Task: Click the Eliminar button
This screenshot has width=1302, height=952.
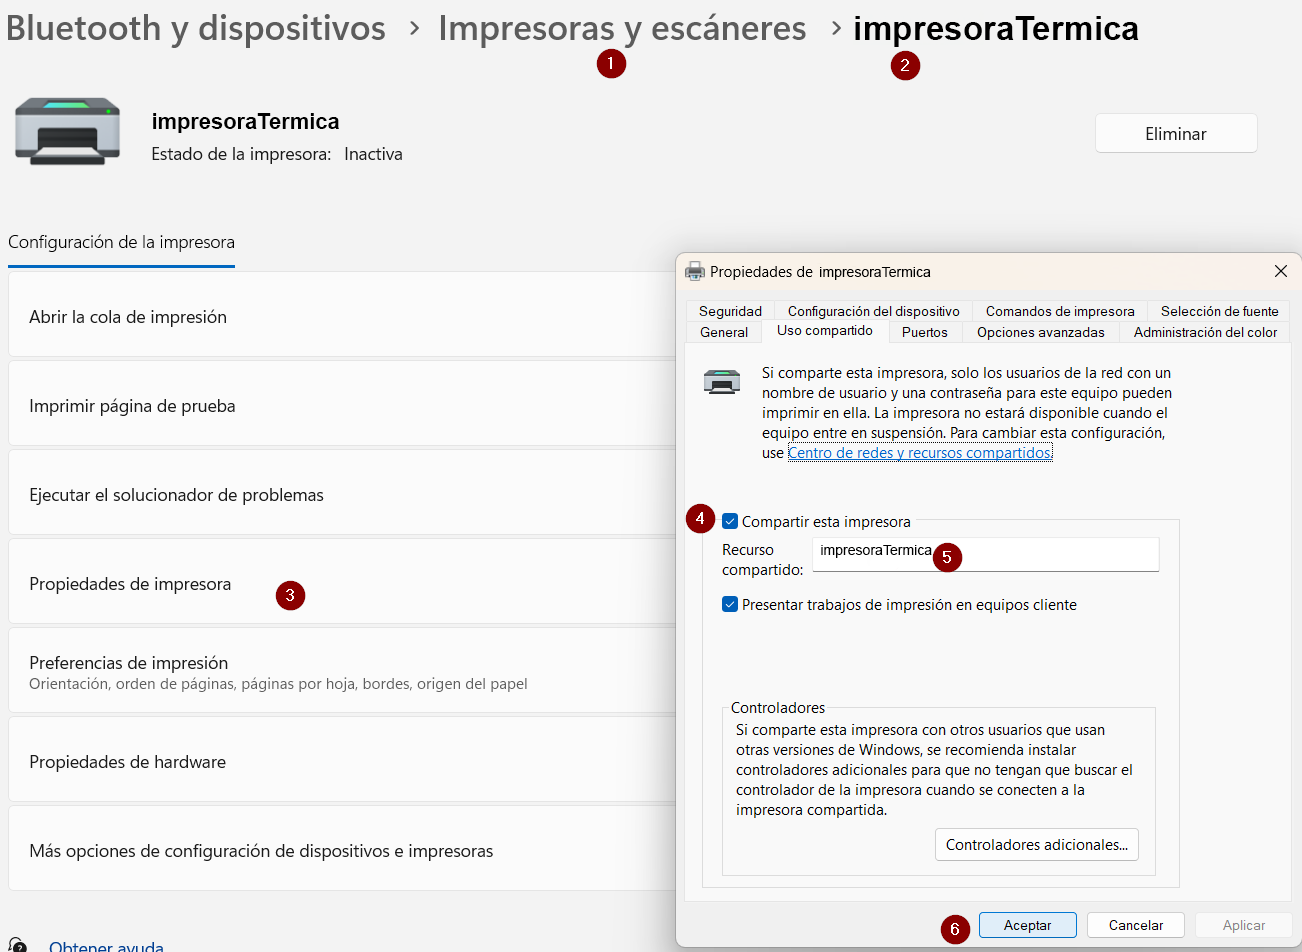Action: pos(1176,131)
